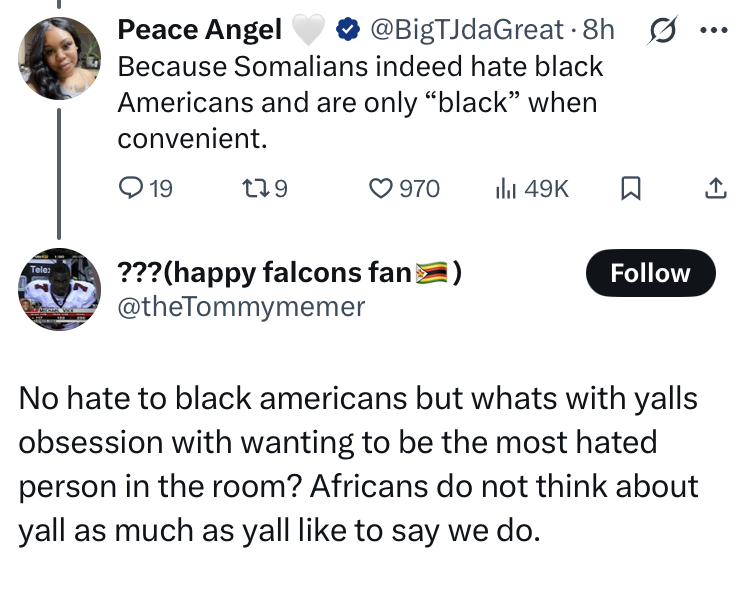Click the reply text starting "No hate to"
Viewport: 750px width, 591px height.
(x=358, y=464)
